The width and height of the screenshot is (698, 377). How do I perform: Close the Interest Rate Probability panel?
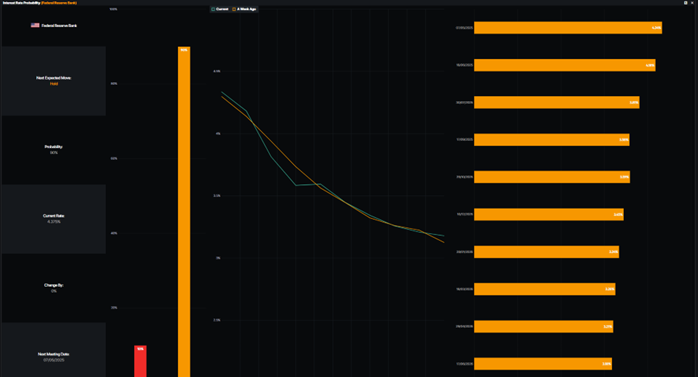point(692,3)
